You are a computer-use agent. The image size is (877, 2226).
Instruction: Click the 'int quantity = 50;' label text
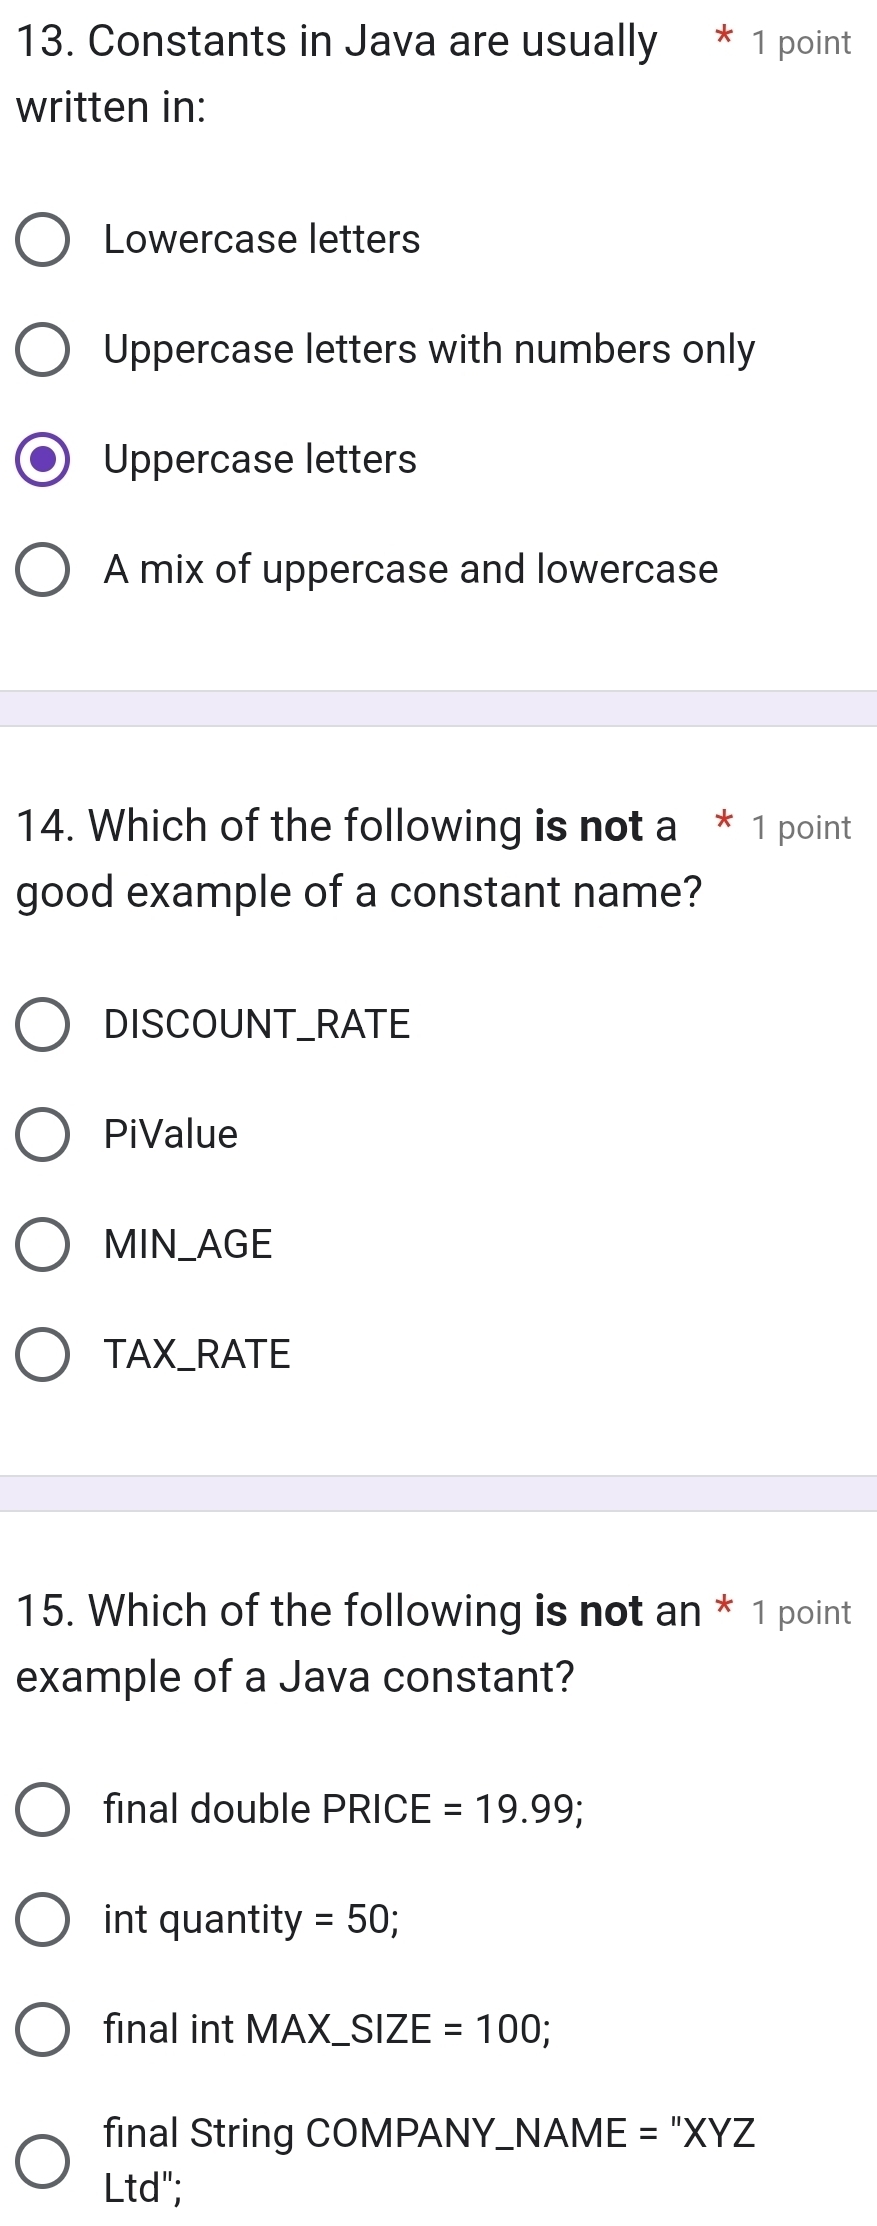[251, 1920]
